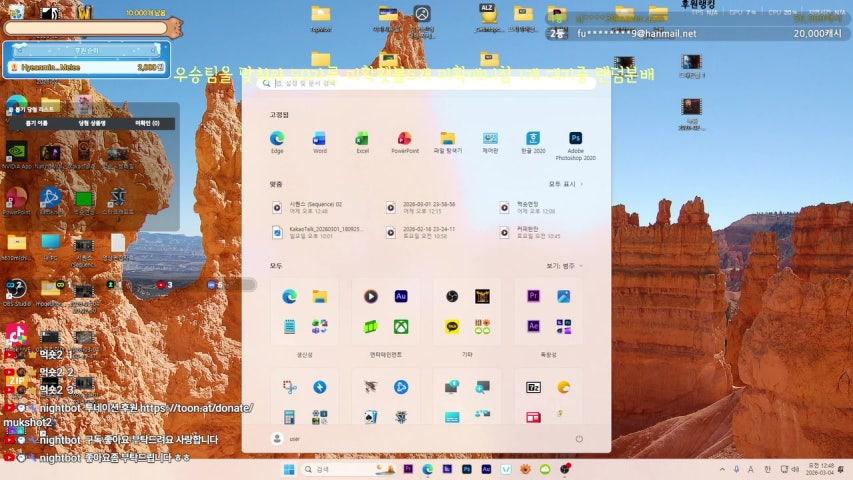Open File Explorer in pinned apps
853x480 pixels.
448,142
